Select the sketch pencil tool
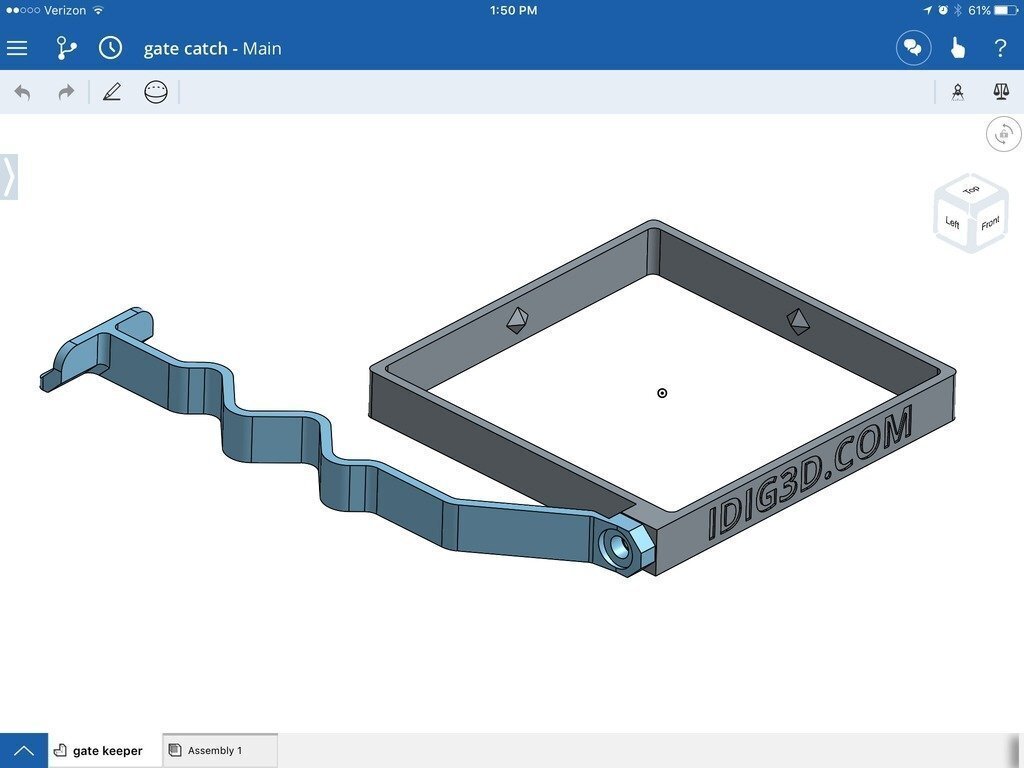The width and height of the screenshot is (1024, 768). (112, 91)
